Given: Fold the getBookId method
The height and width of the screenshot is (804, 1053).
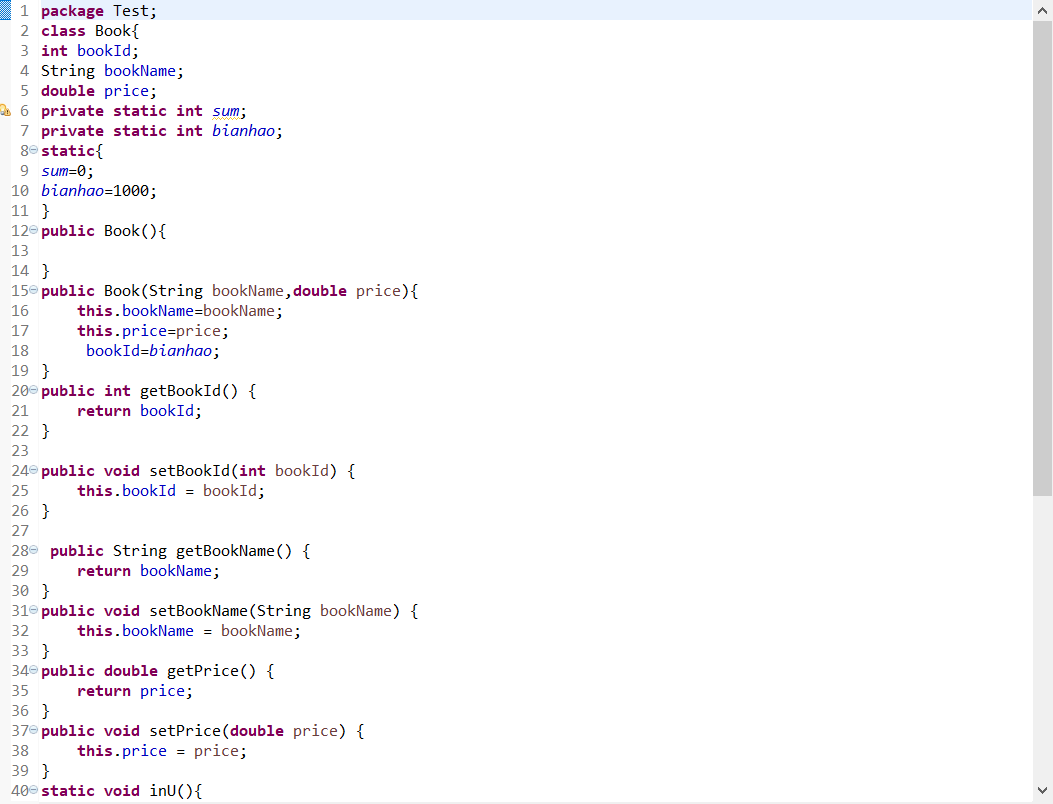Looking at the screenshot, I should (34, 391).
